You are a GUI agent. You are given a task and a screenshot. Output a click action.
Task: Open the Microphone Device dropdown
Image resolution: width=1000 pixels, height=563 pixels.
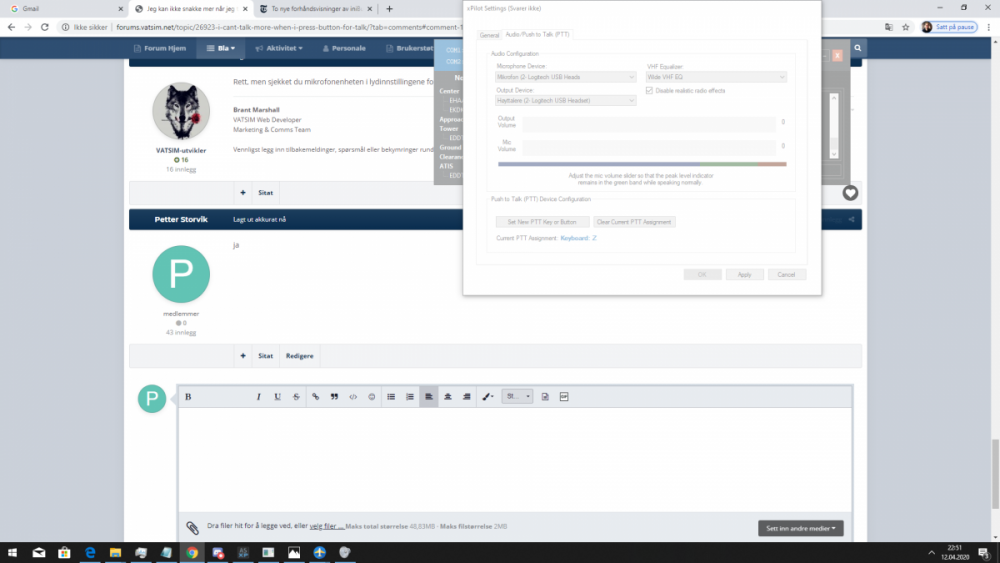(566, 76)
